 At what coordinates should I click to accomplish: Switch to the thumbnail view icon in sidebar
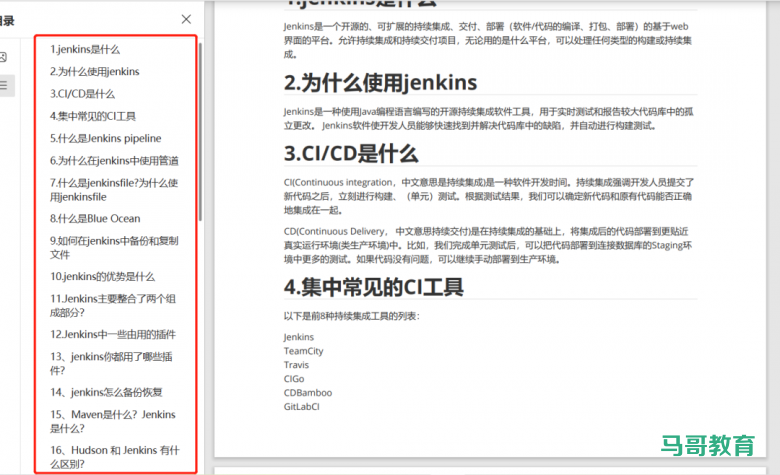pyautogui.click(x=4, y=57)
